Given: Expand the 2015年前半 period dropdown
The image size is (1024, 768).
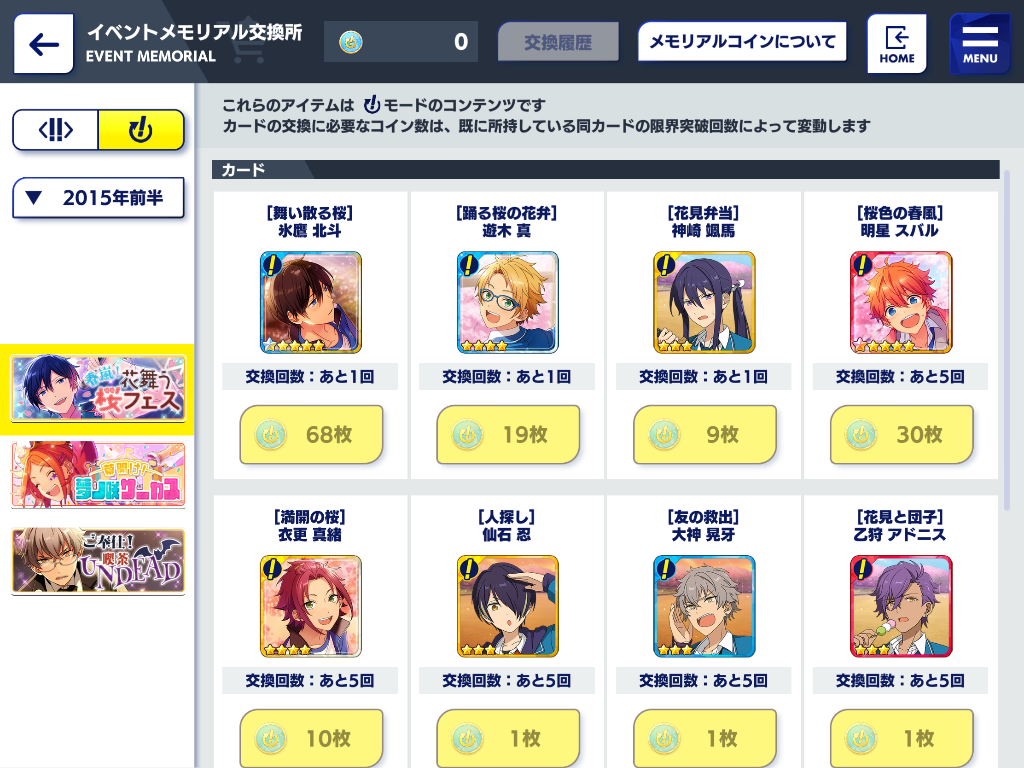Looking at the screenshot, I should (99, 198).
